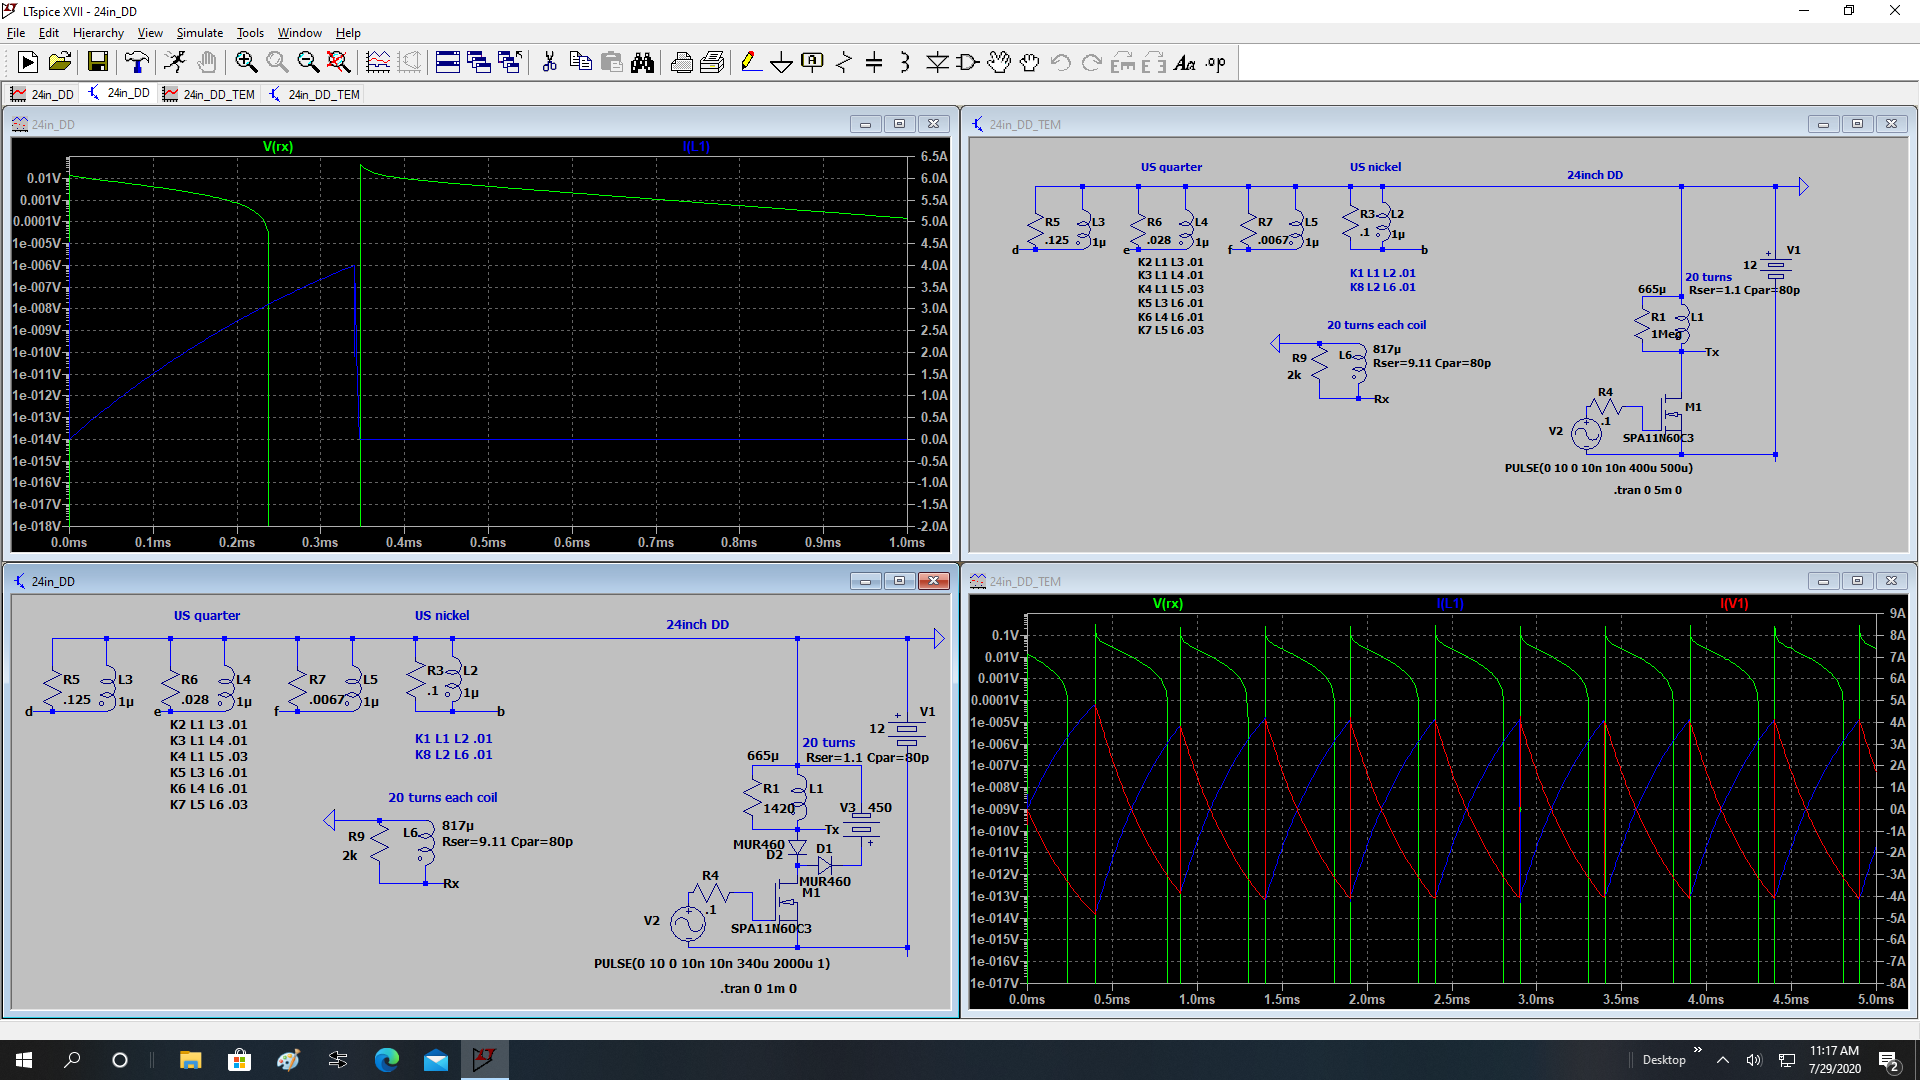Click the green V(rx) trace label in top plot
Screen dimensions: 1920x1080
tap(278, 147)
